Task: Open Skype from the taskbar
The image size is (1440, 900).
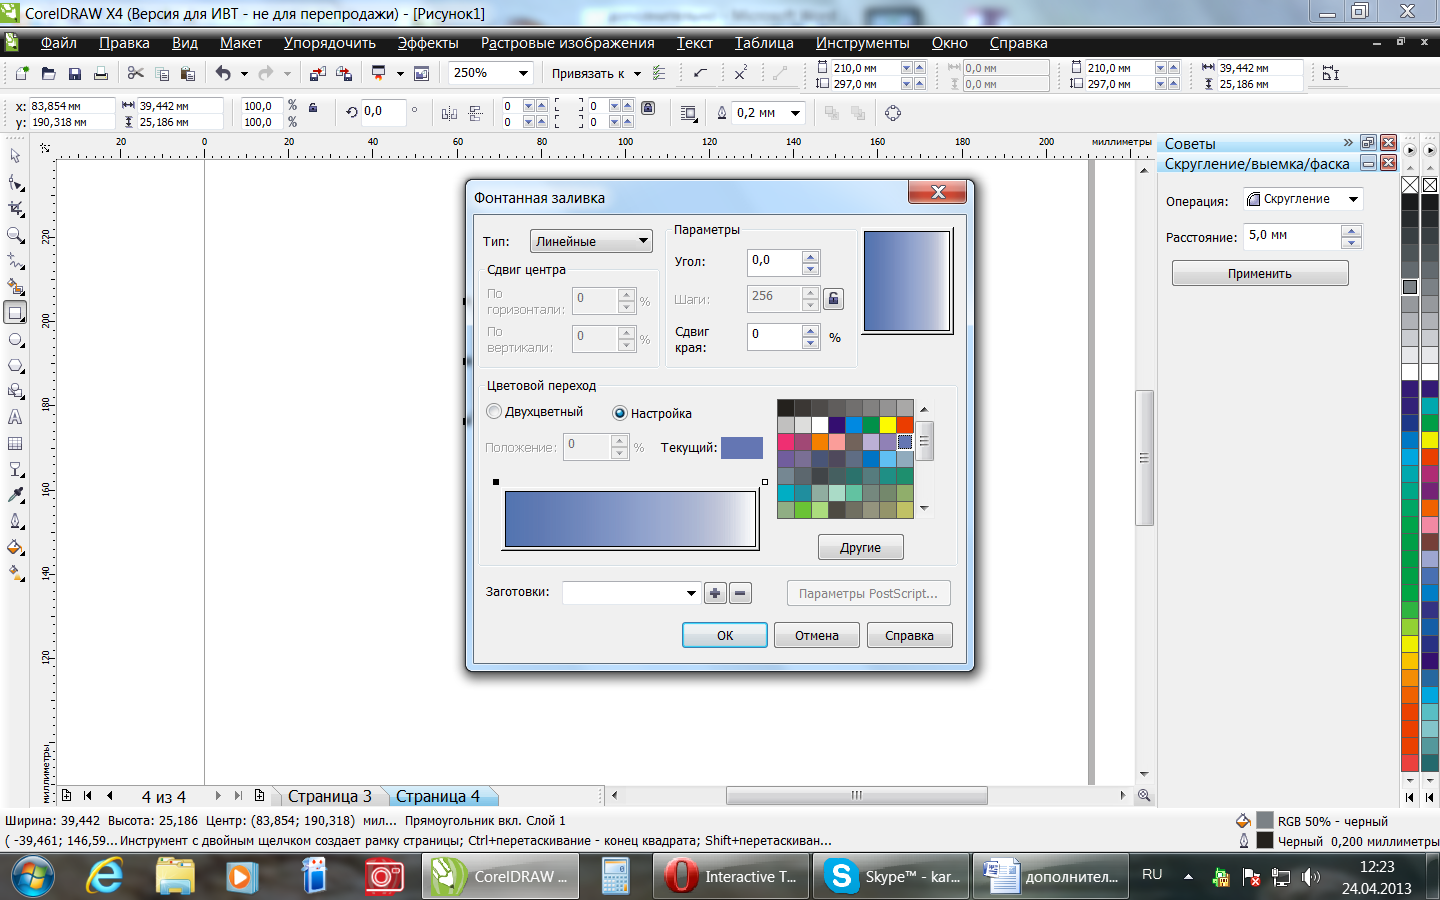Action: [x=890, y=876]
